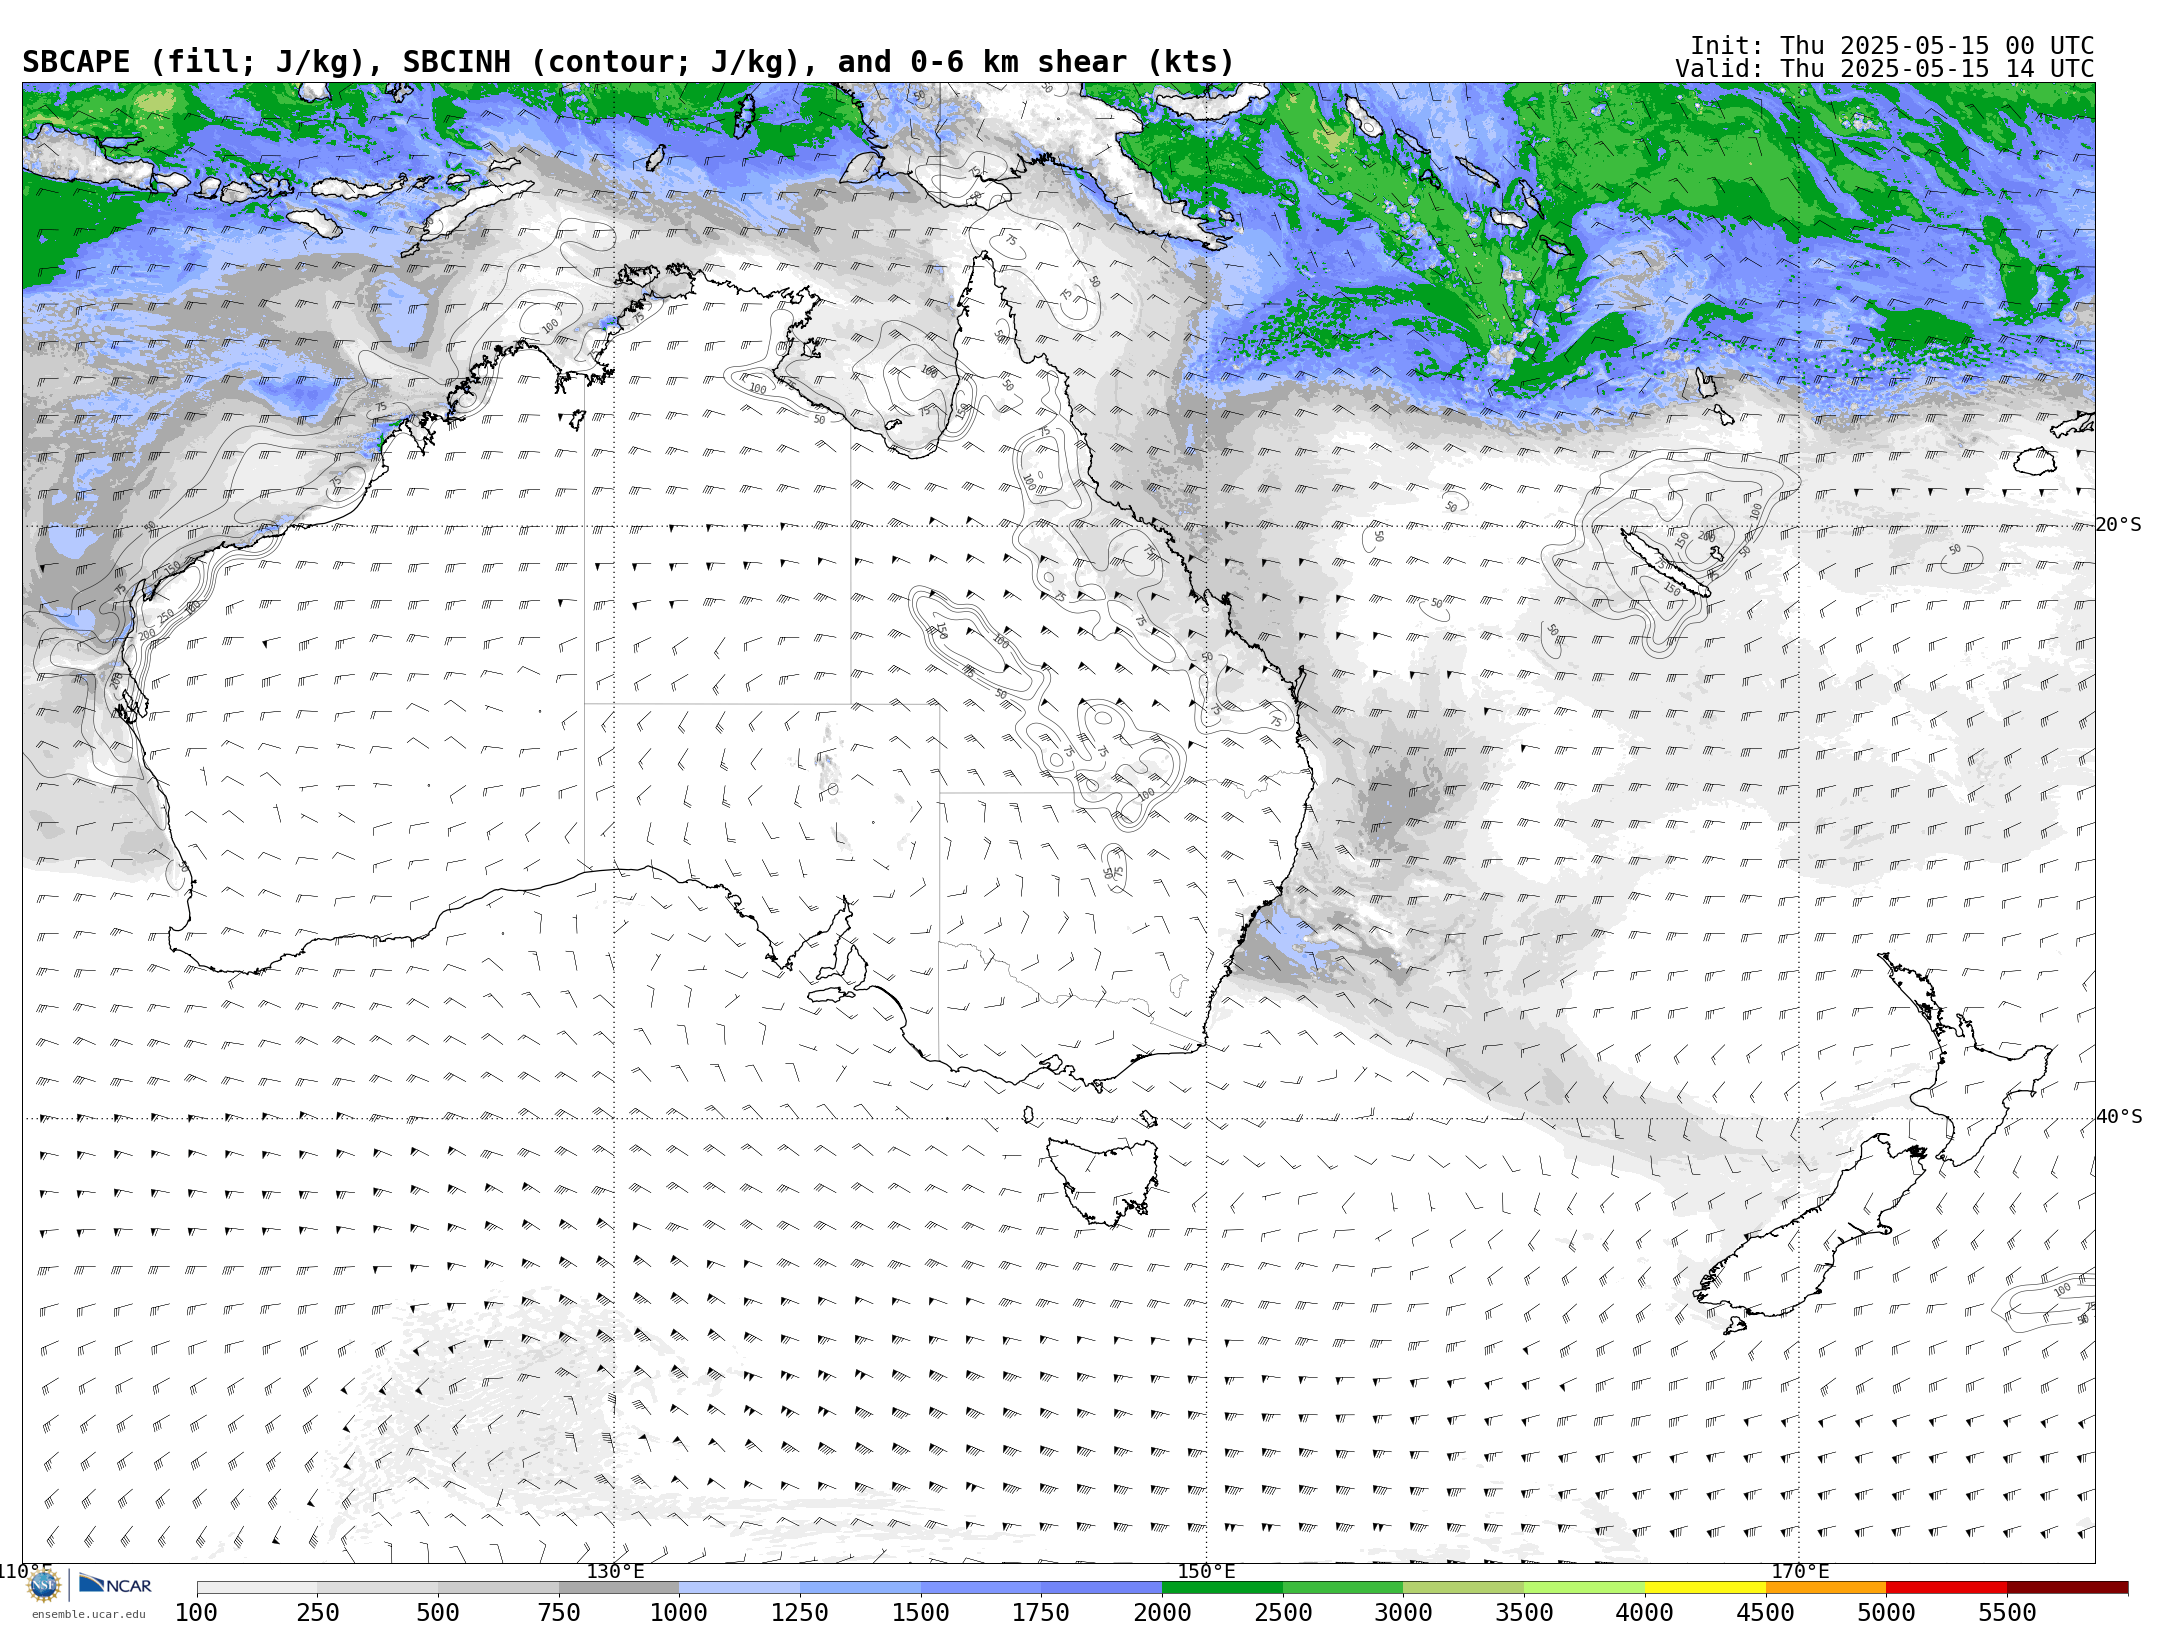The image size is (2160, 1626).
Task: Click the pale blue 1000–1250 colorbar segment
Action: [739, 1588]
